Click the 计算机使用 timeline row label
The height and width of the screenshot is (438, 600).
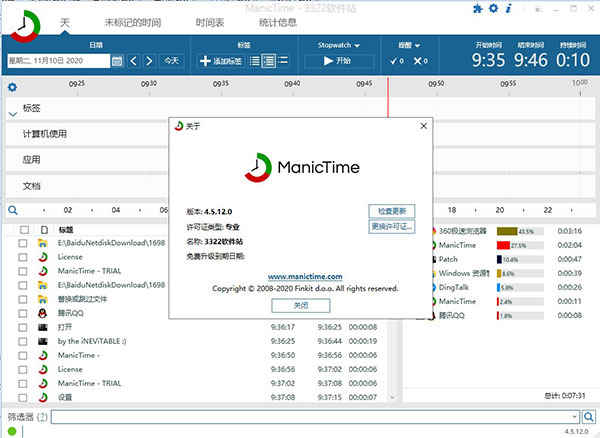[45, 134]
